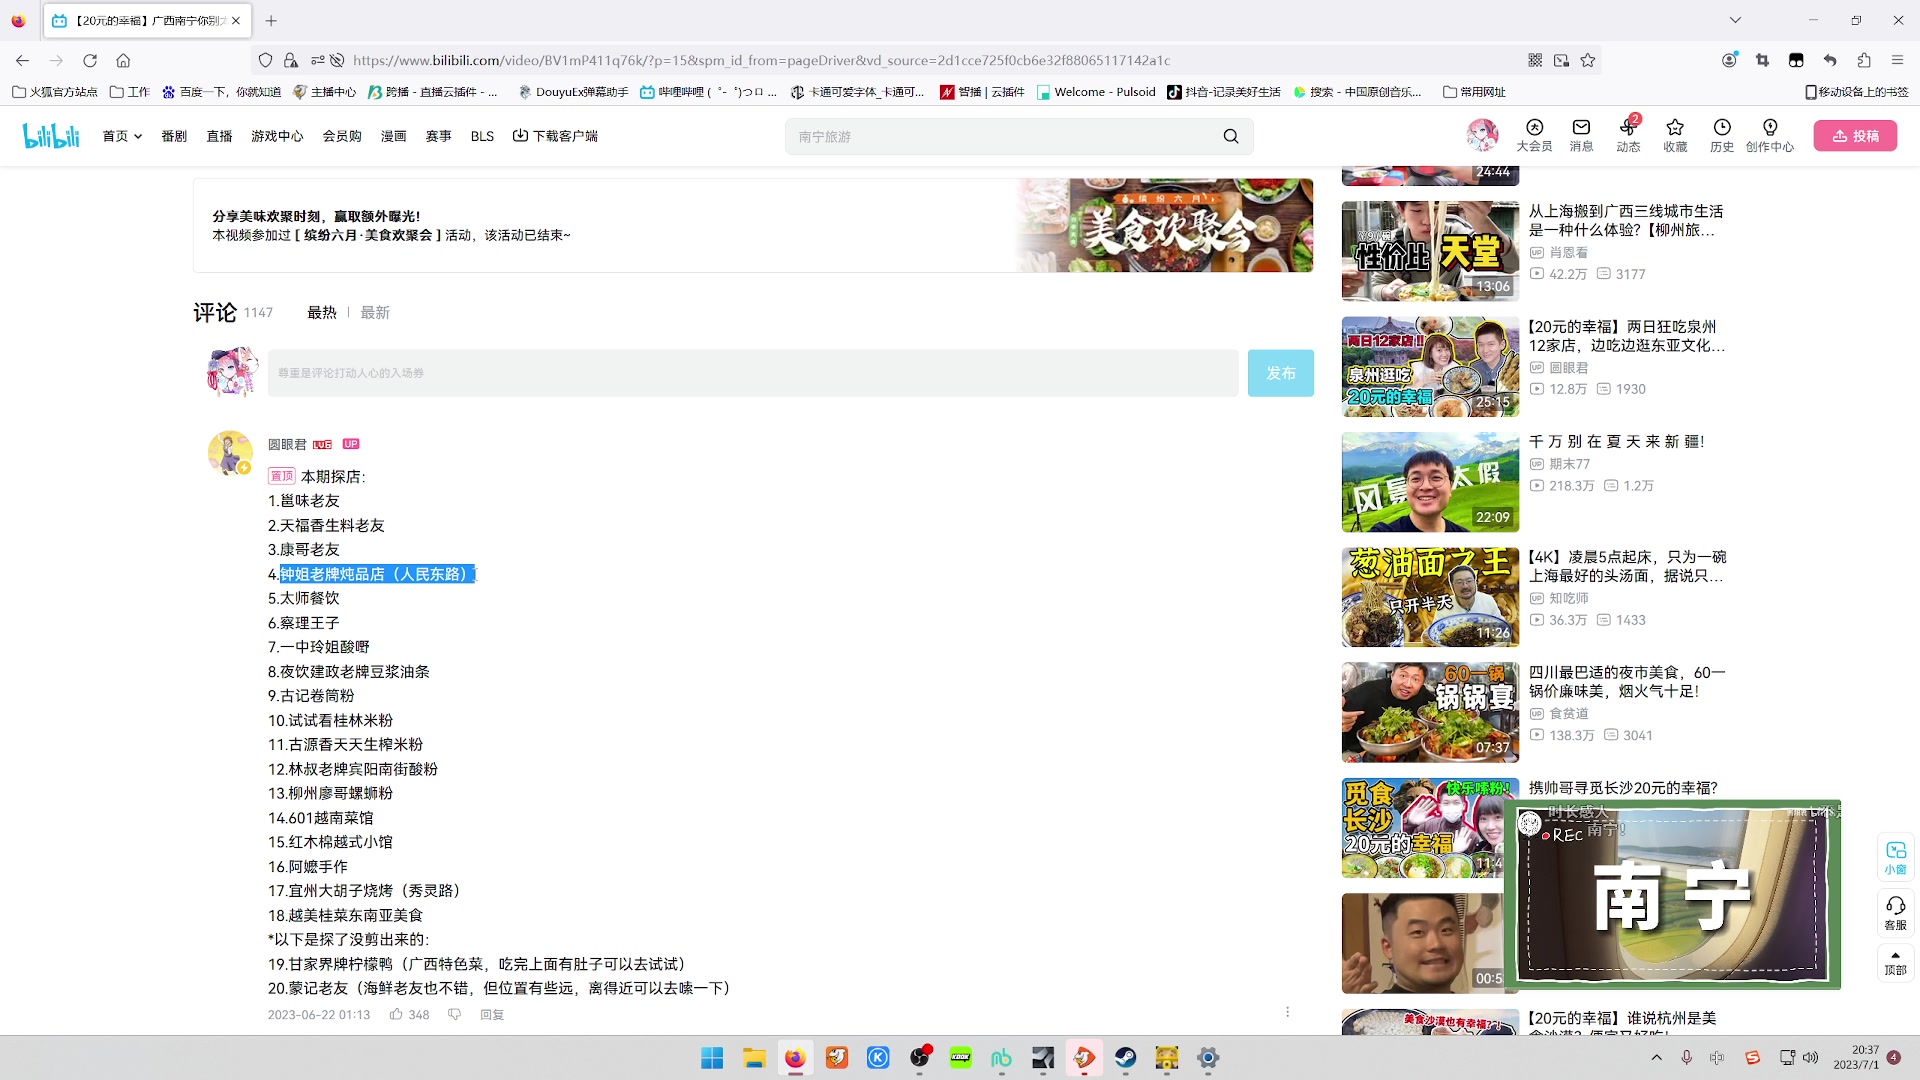This screenshot has width=1920, height=1080.
Task: Open the 大会员 icon
Action: 1534,135
